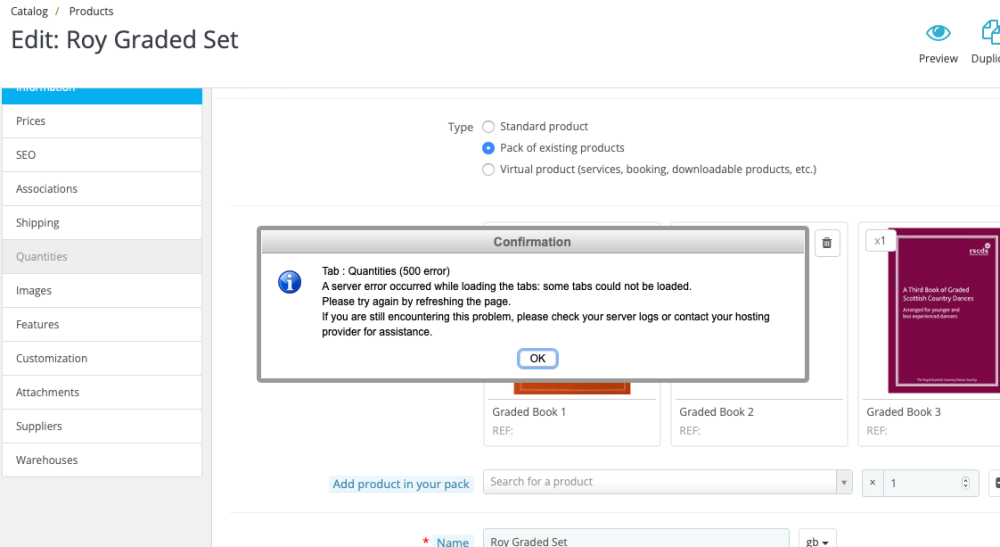
Task: Click the × multiplier icon beside pack quantity
Action: click(872, 483)
